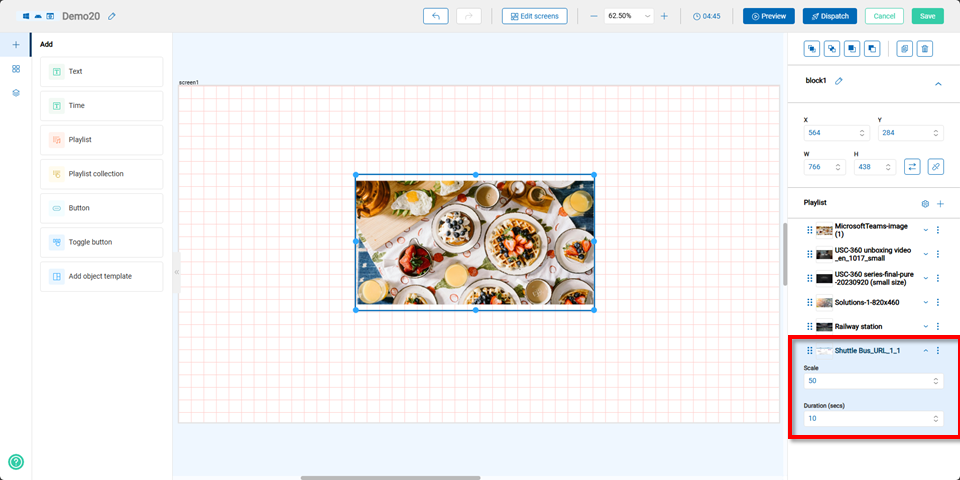
Task: Click the undo arrow button
Action: [436, 16]
